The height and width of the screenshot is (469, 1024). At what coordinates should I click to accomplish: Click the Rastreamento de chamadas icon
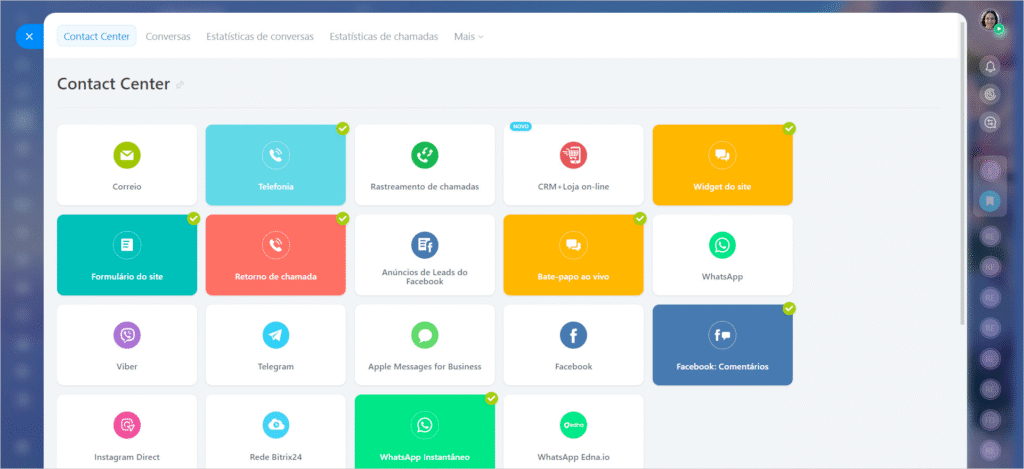[x=425, y=155]
